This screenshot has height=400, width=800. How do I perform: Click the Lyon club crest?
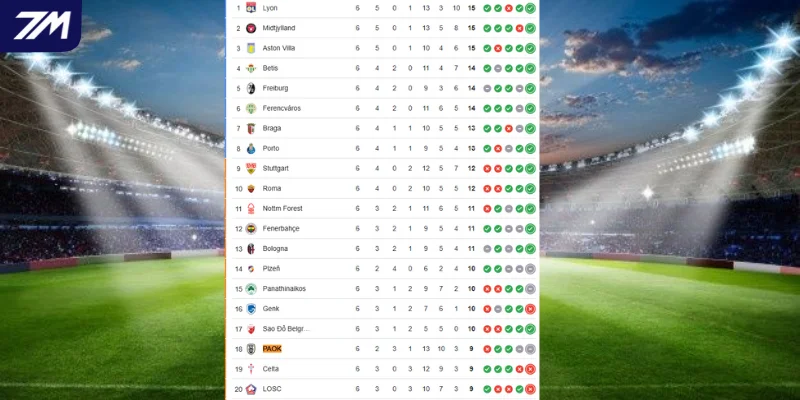251,8
